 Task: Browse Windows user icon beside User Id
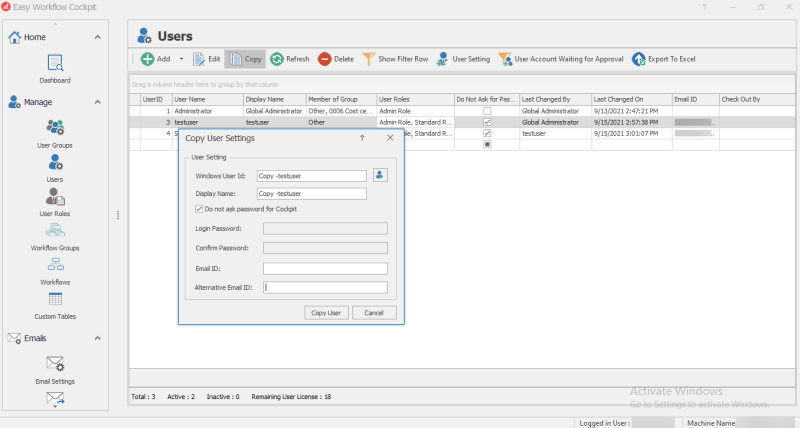click(380, 175)
